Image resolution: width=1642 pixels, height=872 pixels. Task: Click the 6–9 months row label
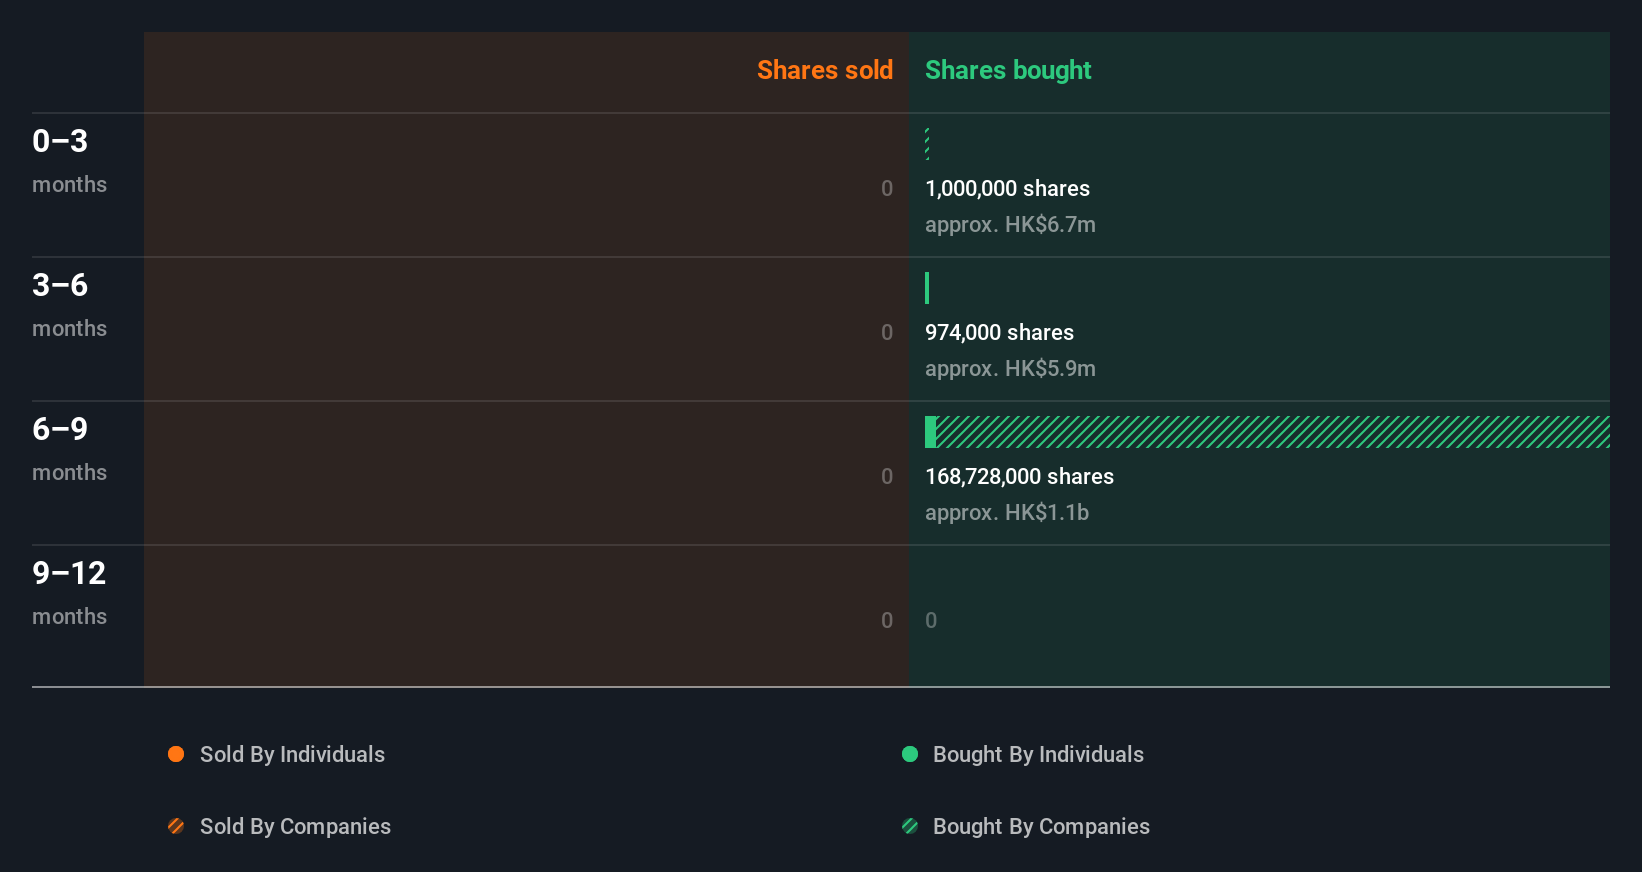click(69, 449)
